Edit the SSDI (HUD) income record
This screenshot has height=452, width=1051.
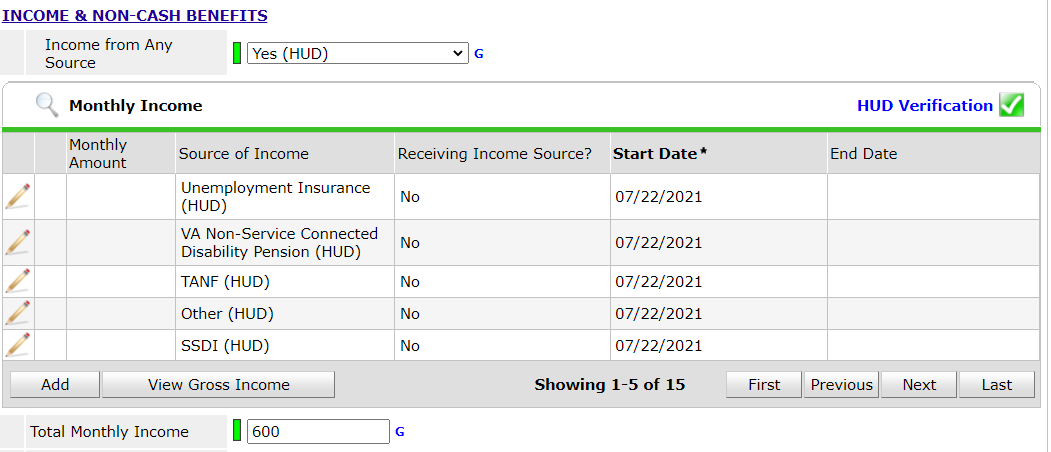18,345
